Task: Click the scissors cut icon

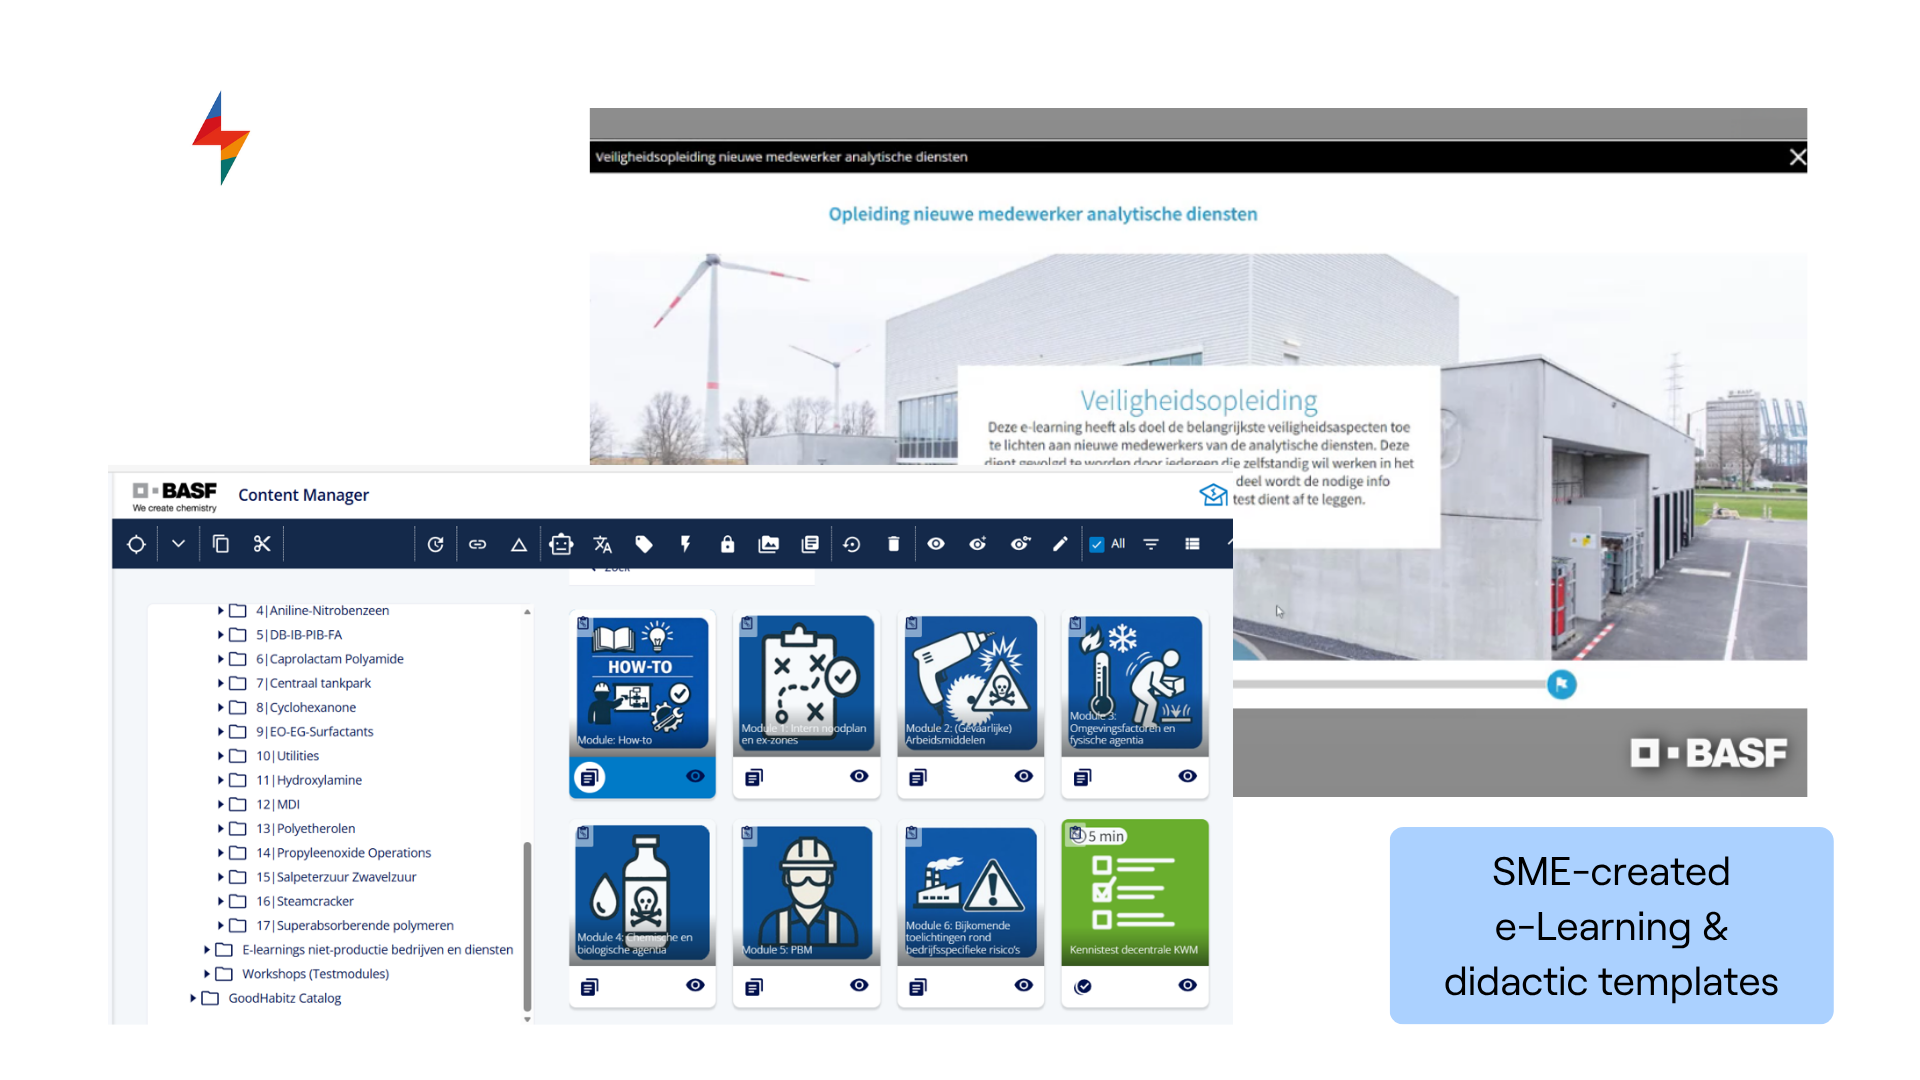Action: pos(262,544)
